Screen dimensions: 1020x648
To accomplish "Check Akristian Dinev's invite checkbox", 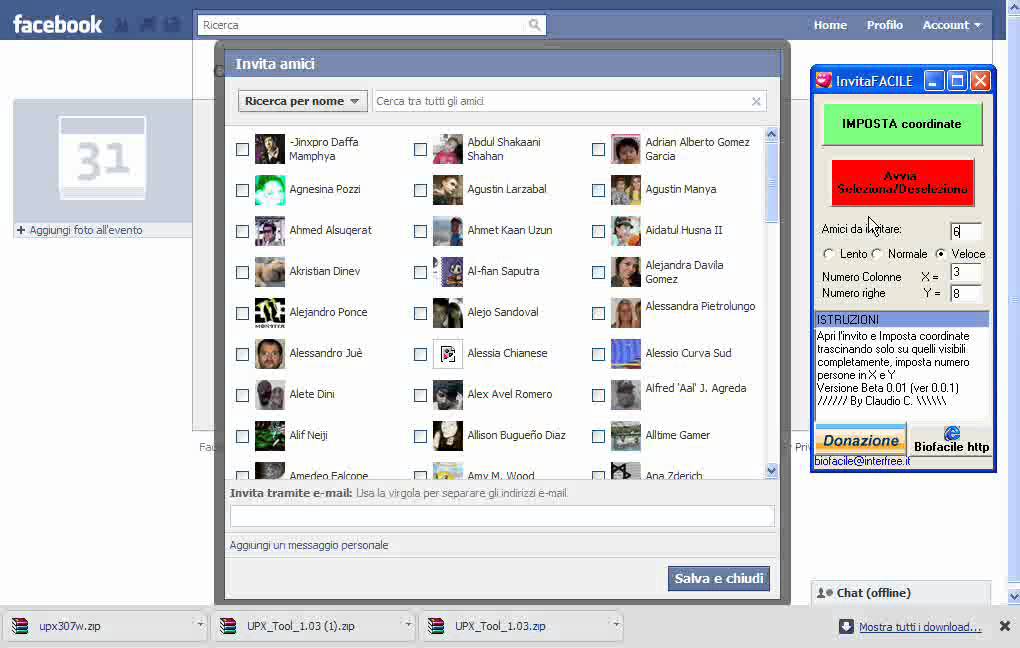I will point(242,272).
